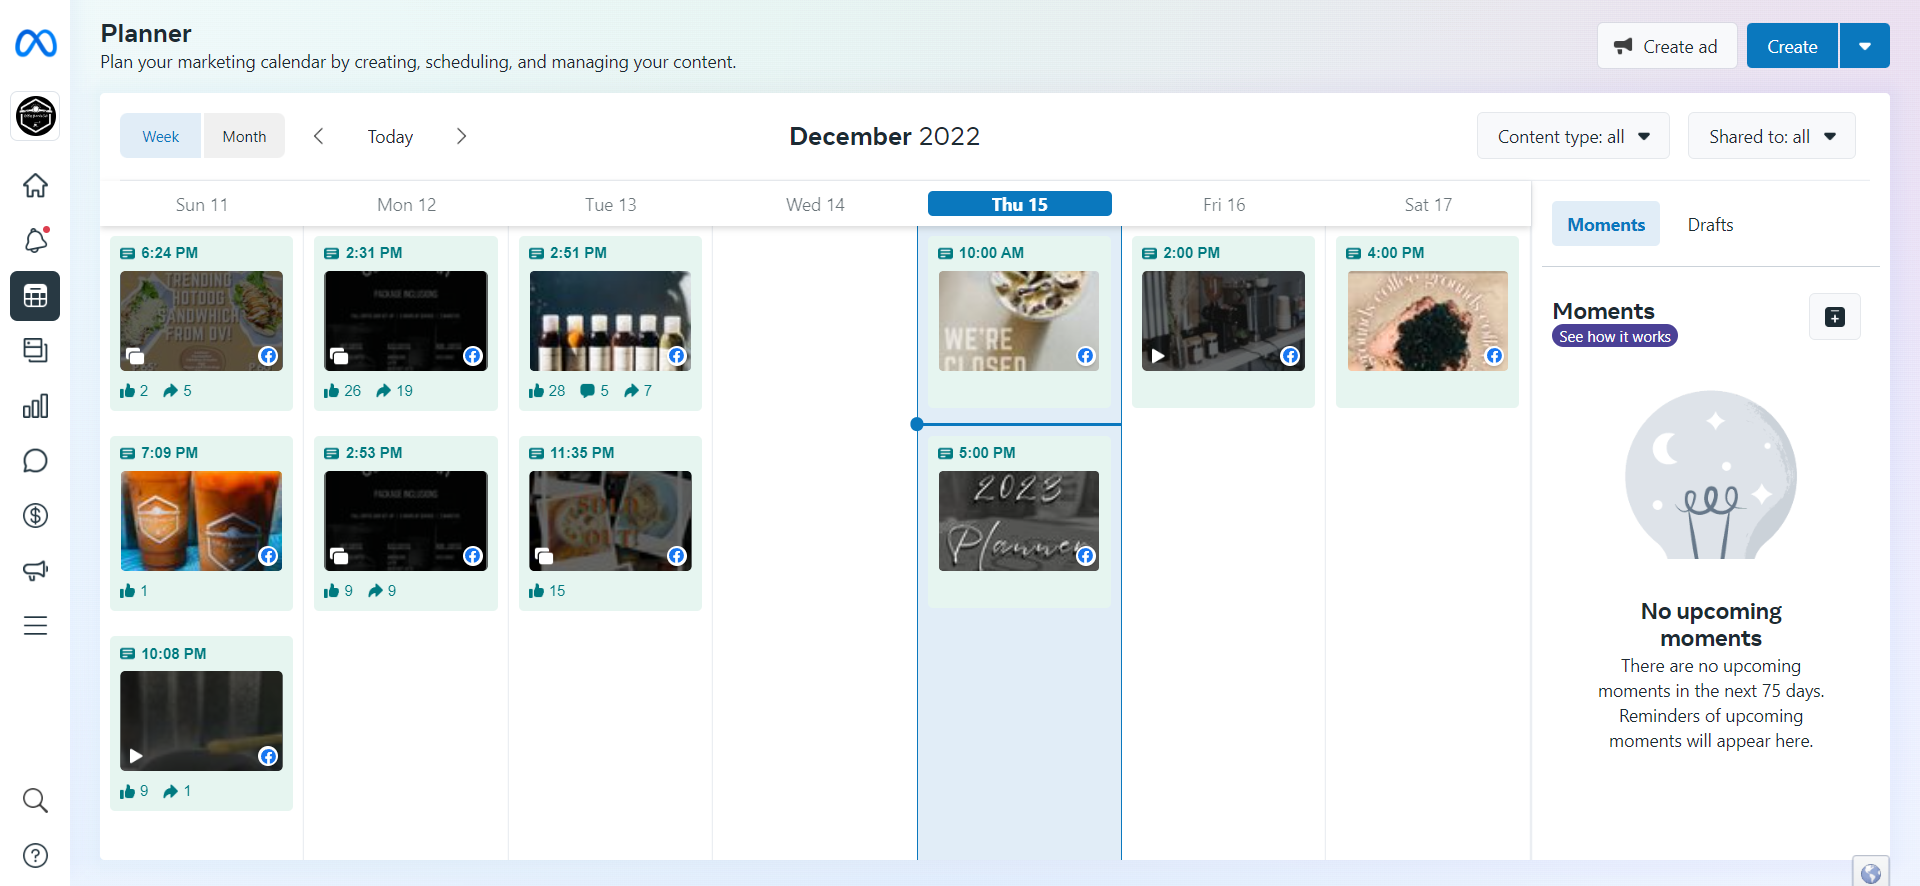Click the Tue 13 day header
Viewport: 1920px width, 886px height.
point(611,205)
